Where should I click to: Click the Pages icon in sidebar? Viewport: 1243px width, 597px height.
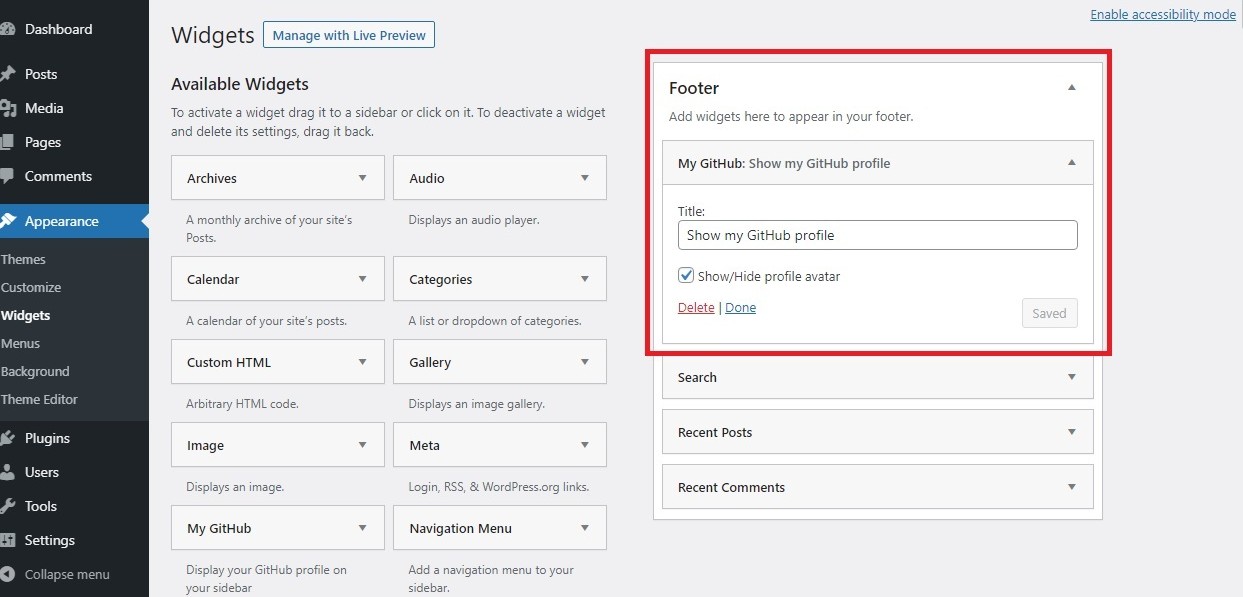[x=8, y=142]
